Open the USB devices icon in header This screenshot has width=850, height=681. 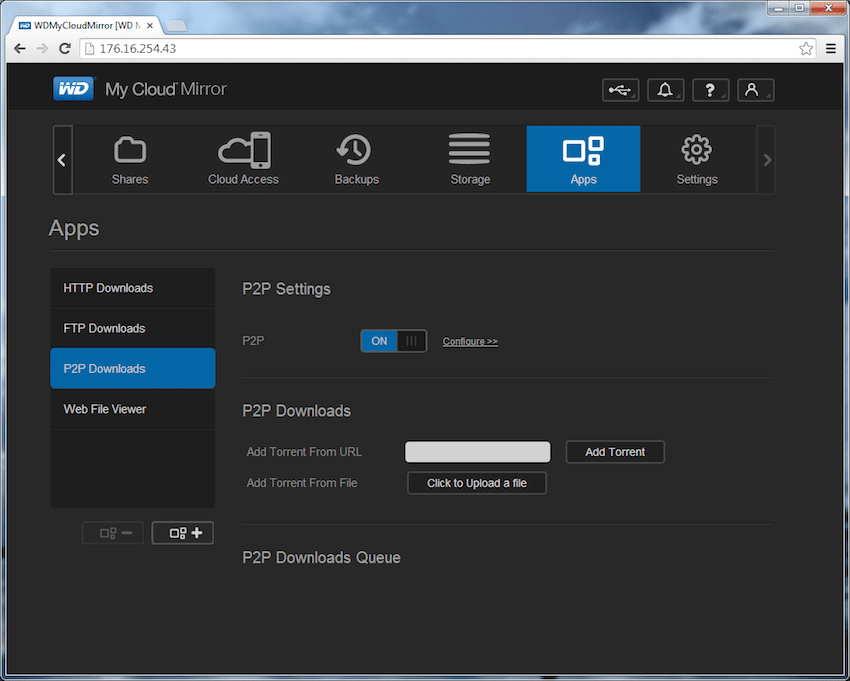tap(620, 90)
